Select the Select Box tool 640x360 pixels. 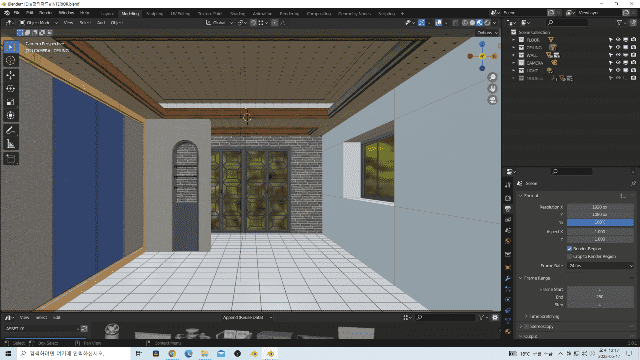11,47
